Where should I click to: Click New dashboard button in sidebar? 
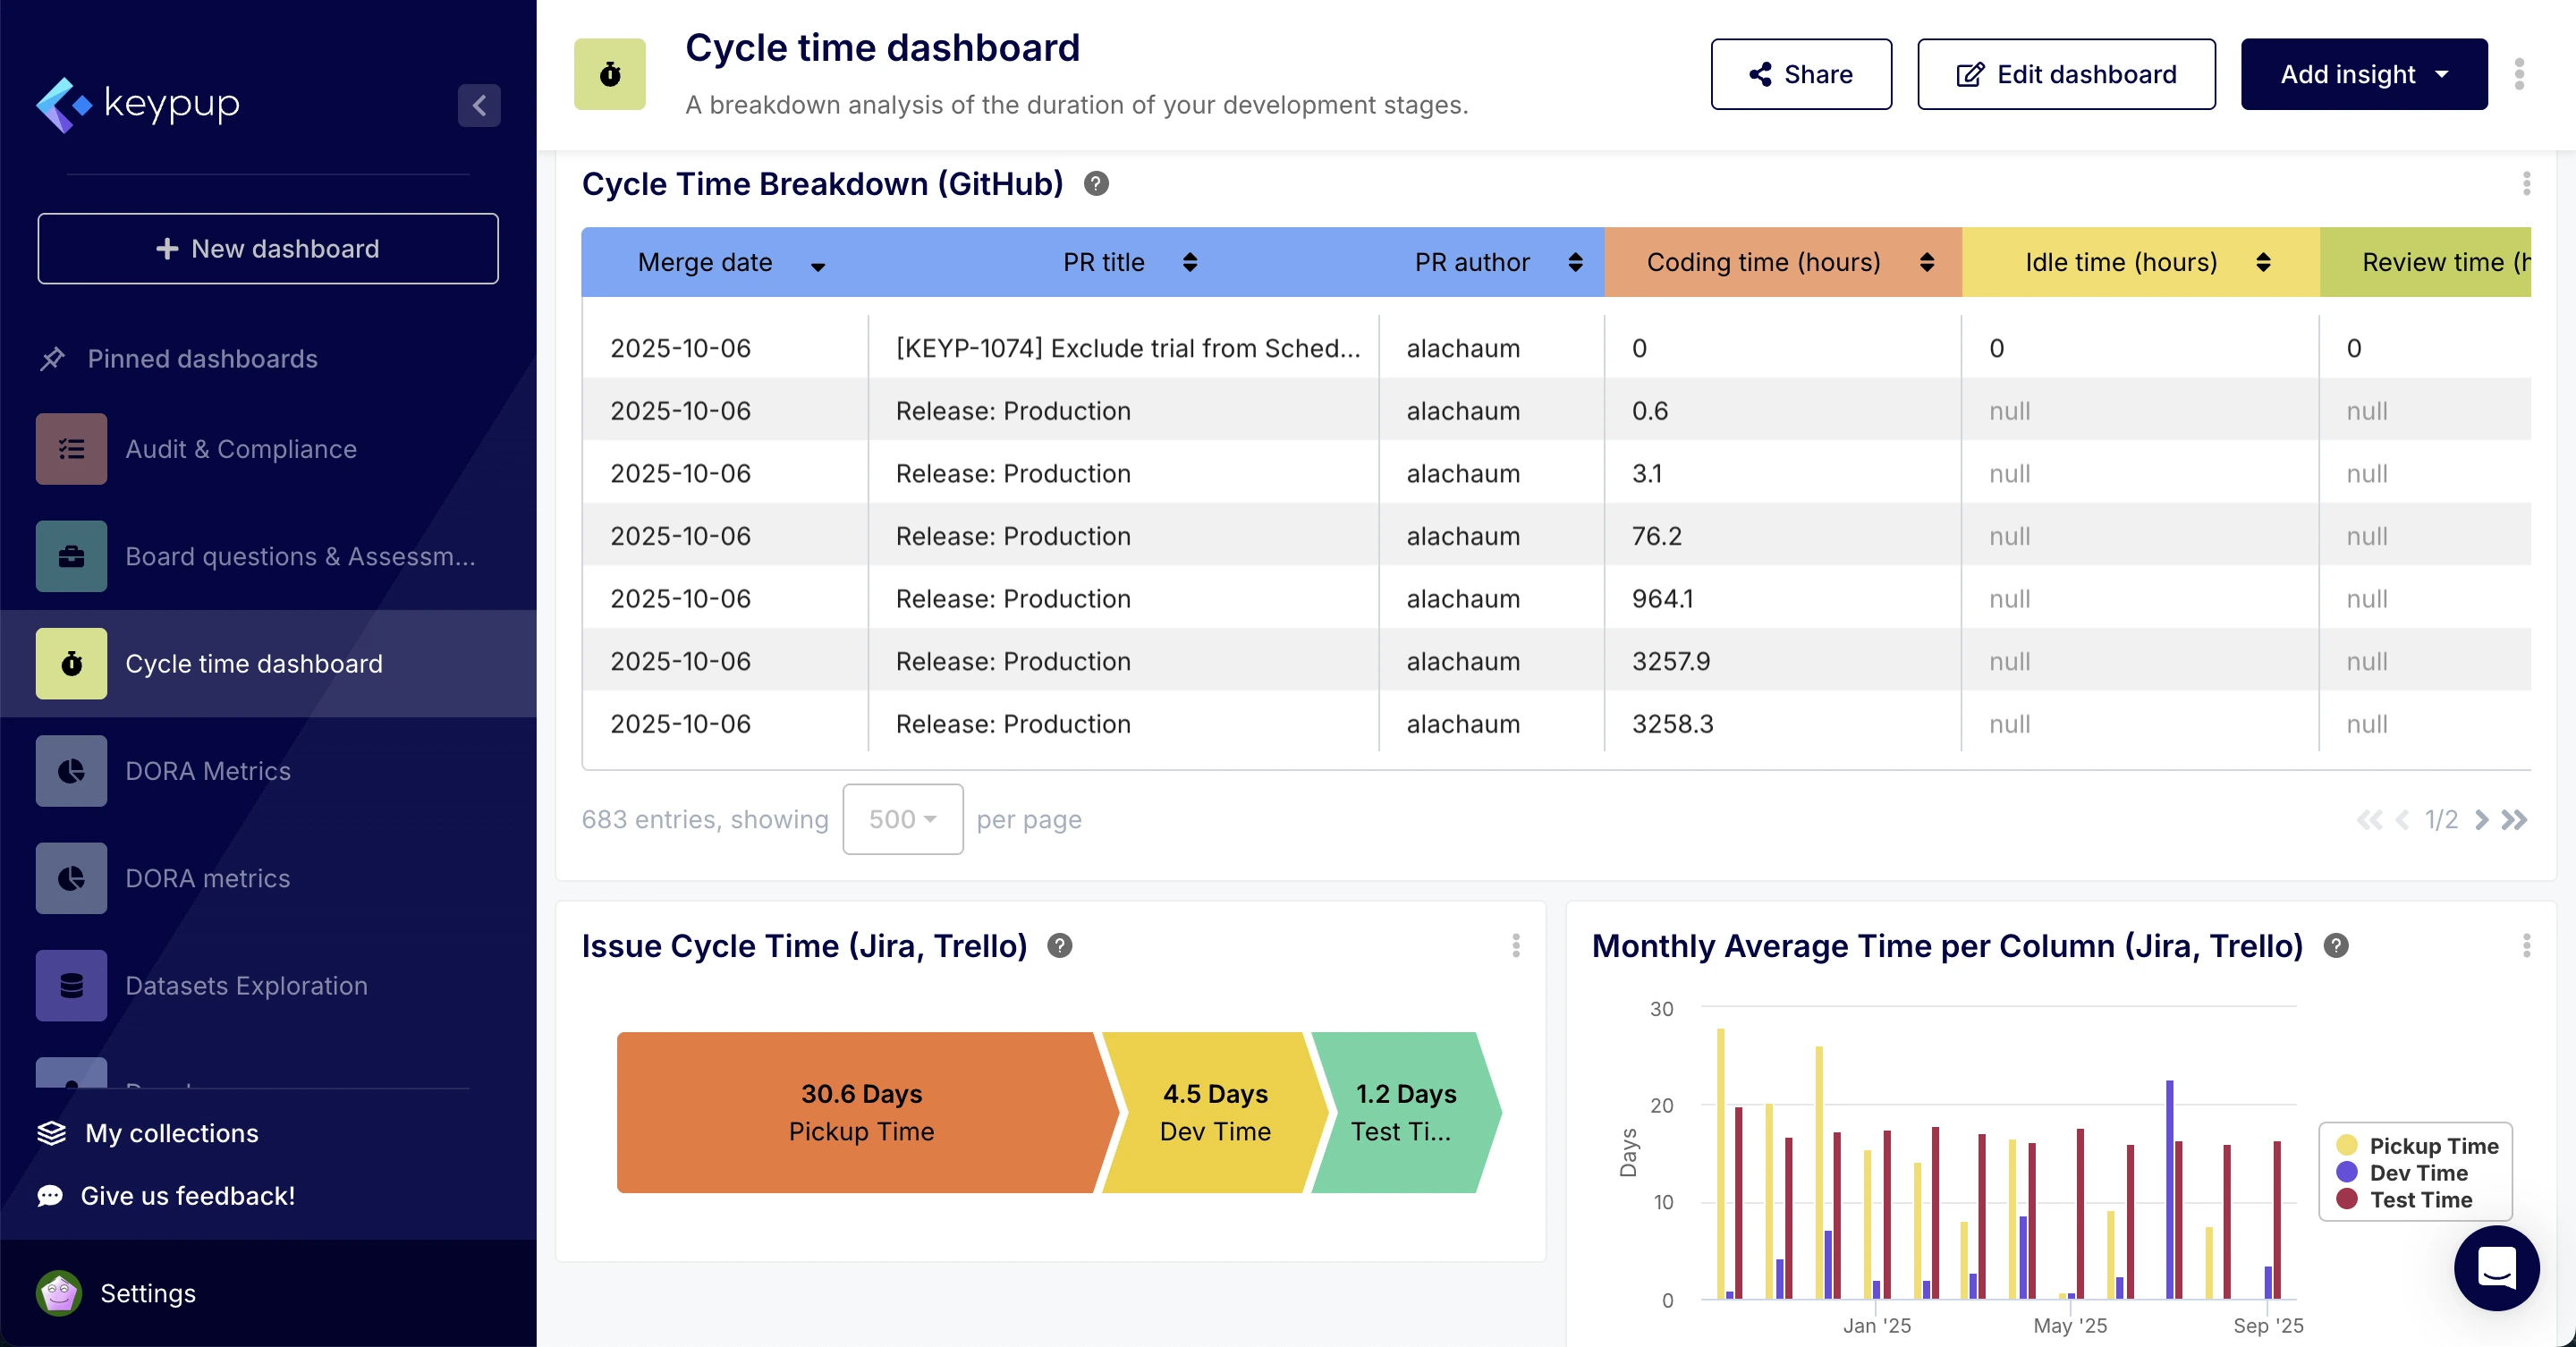(x=268, y=249)
